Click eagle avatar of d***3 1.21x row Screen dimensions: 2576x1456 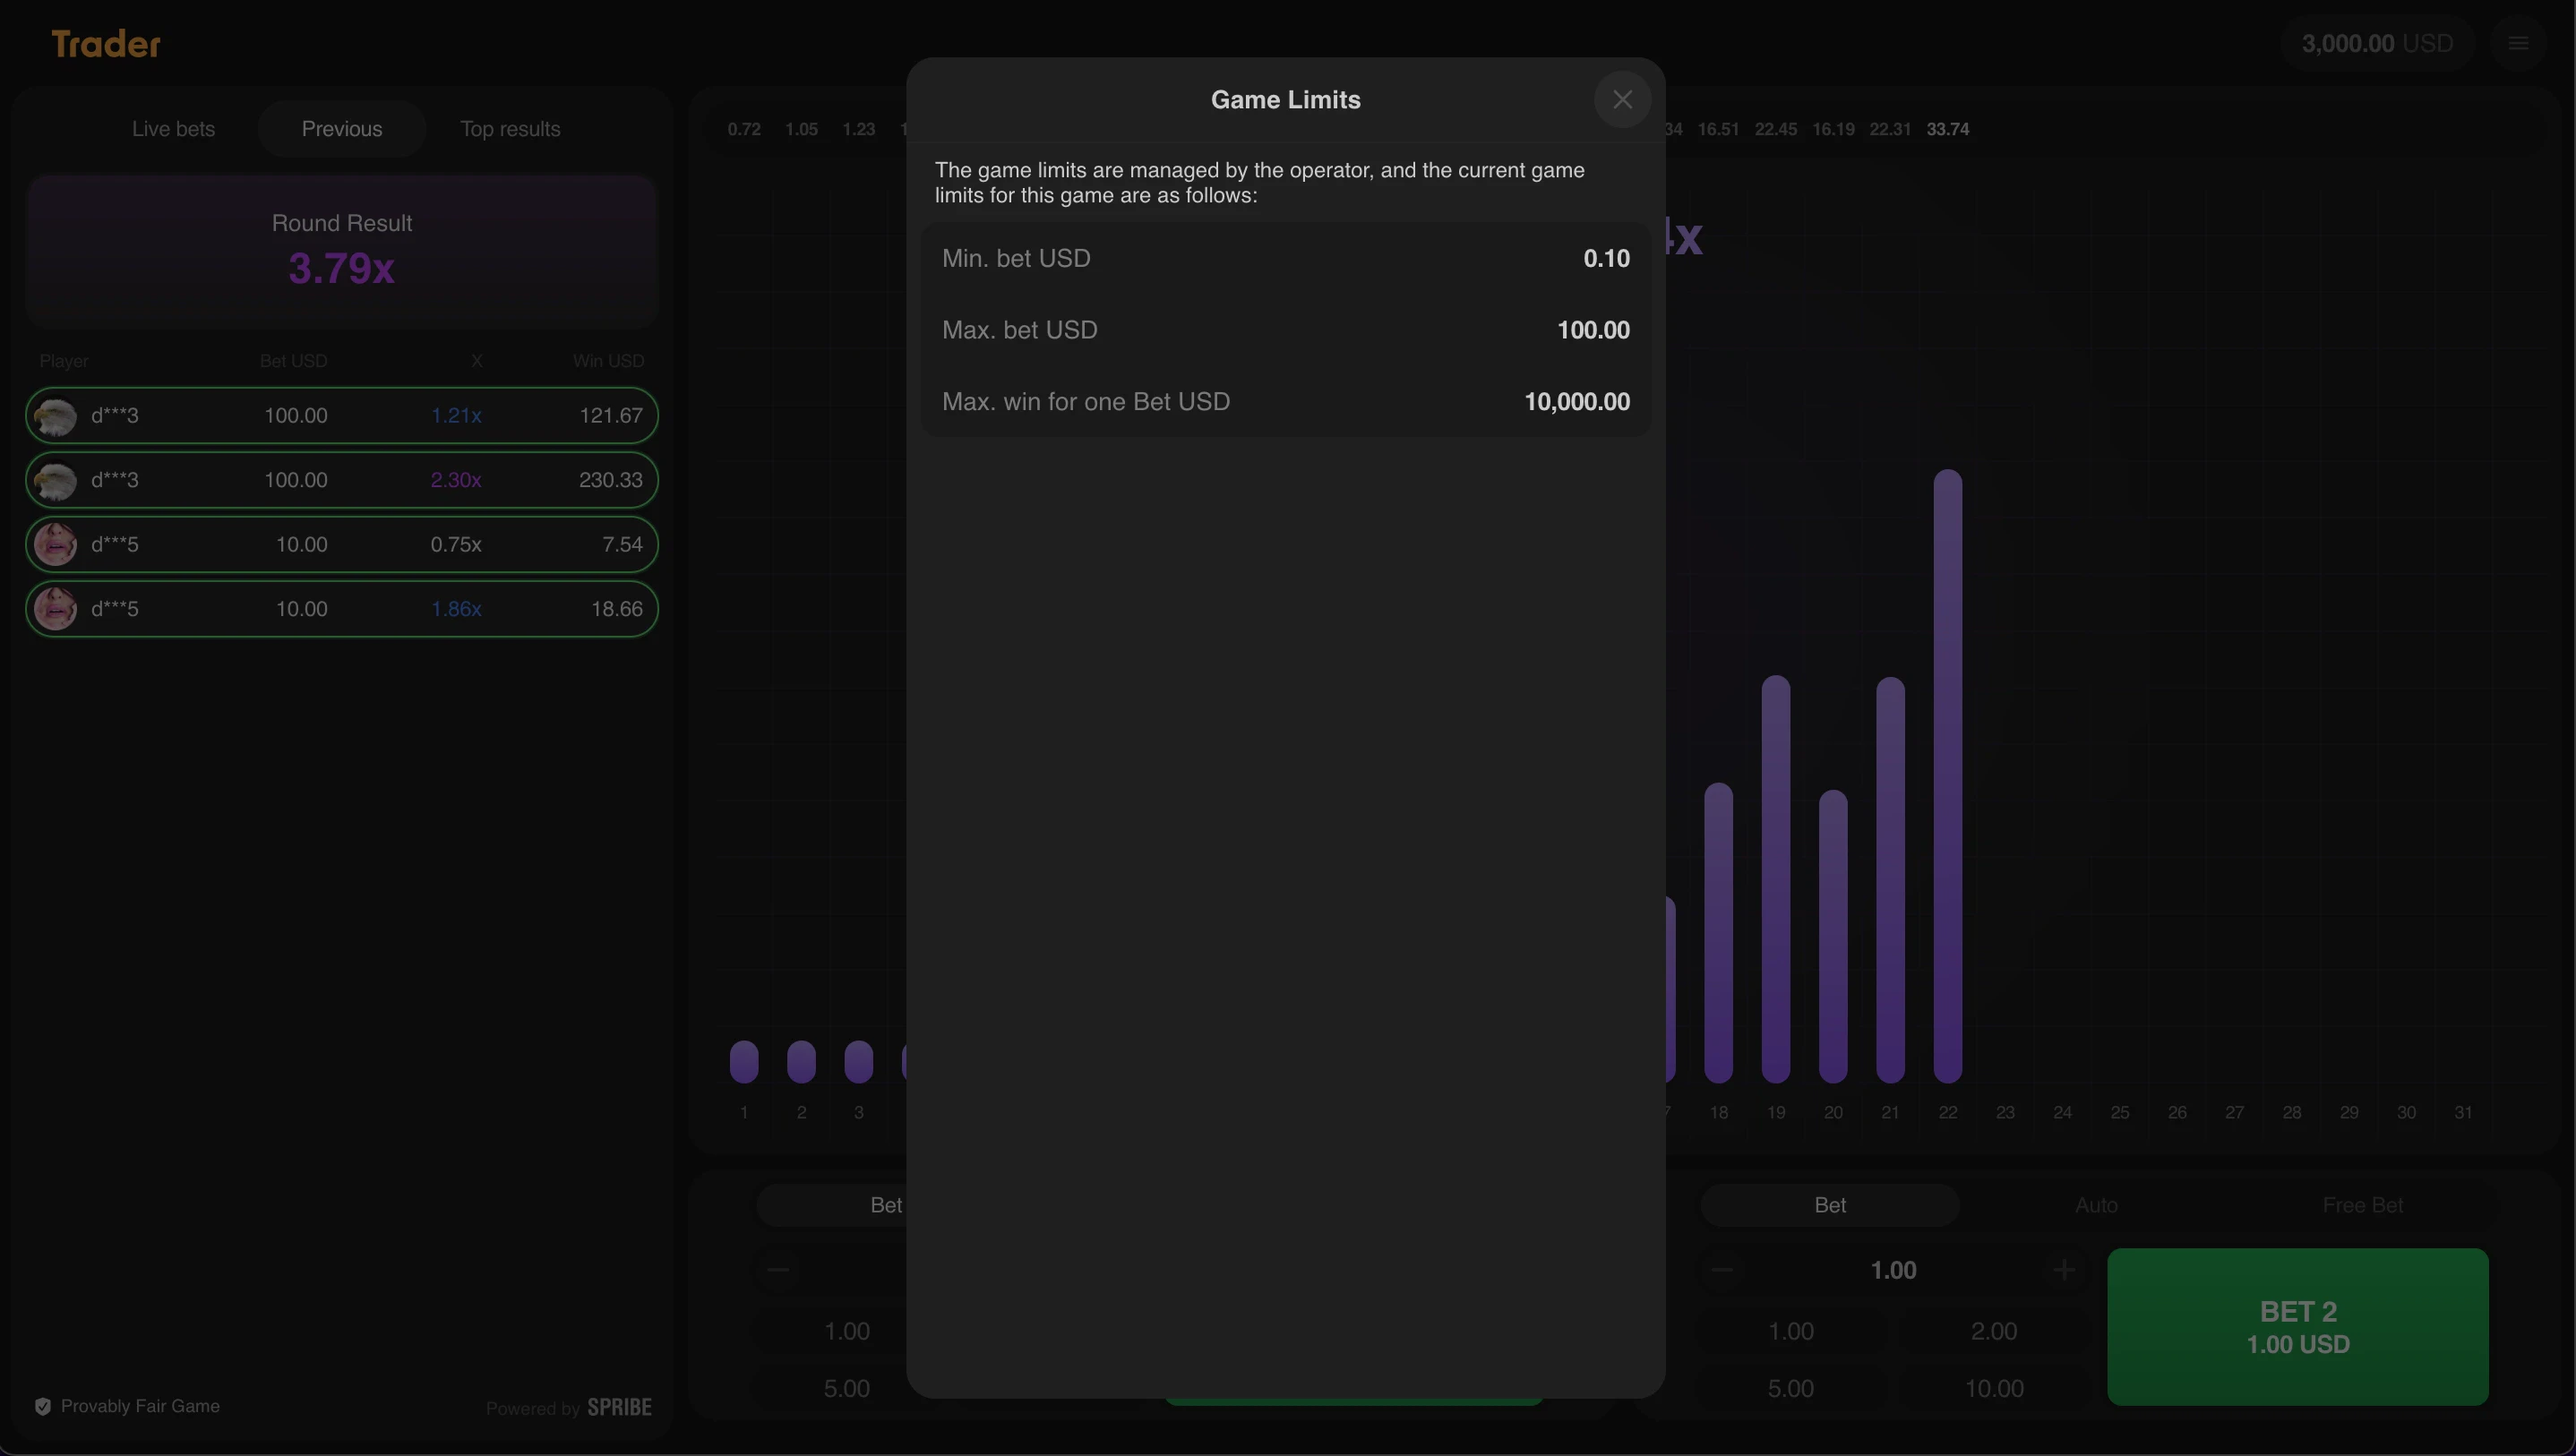coord(55,415)
